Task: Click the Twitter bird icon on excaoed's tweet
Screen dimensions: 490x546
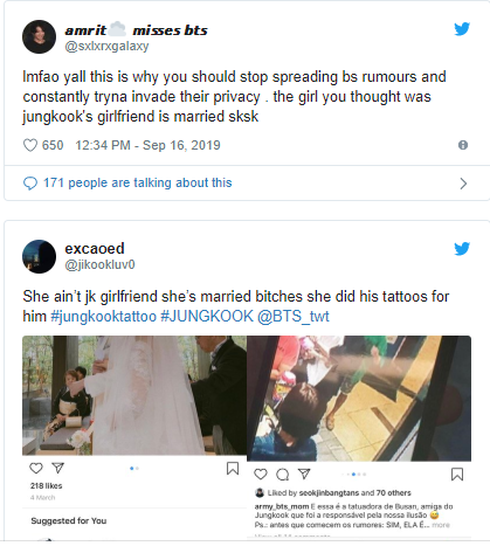Action: (462, 249)
